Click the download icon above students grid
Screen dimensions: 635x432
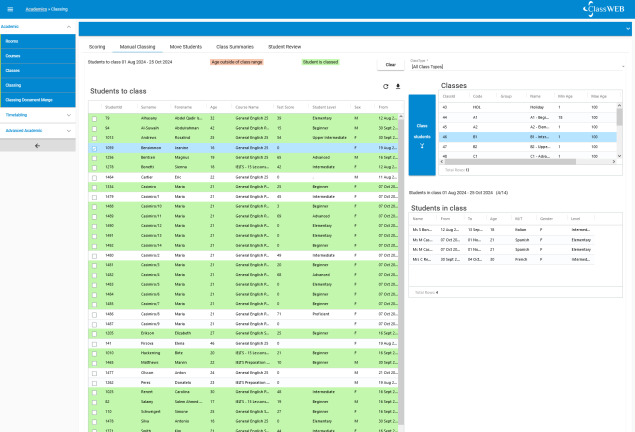[x=398, y=87]
